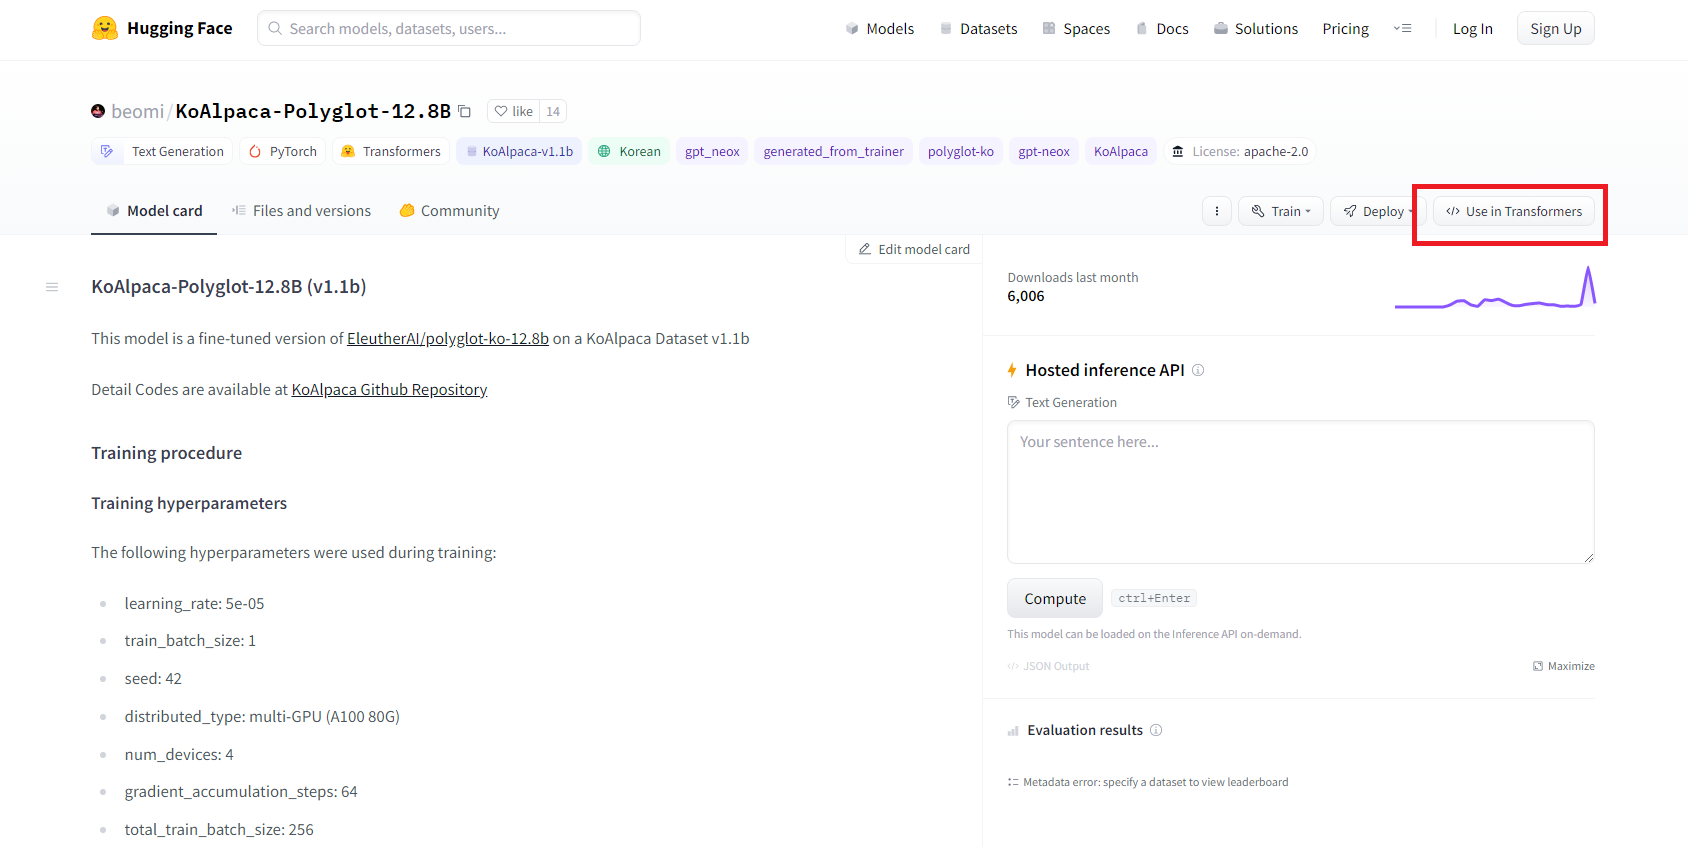Select the Korean language tag
Image resolution: width=1688 pixels, height=847 pixels.
click(629, 151)
